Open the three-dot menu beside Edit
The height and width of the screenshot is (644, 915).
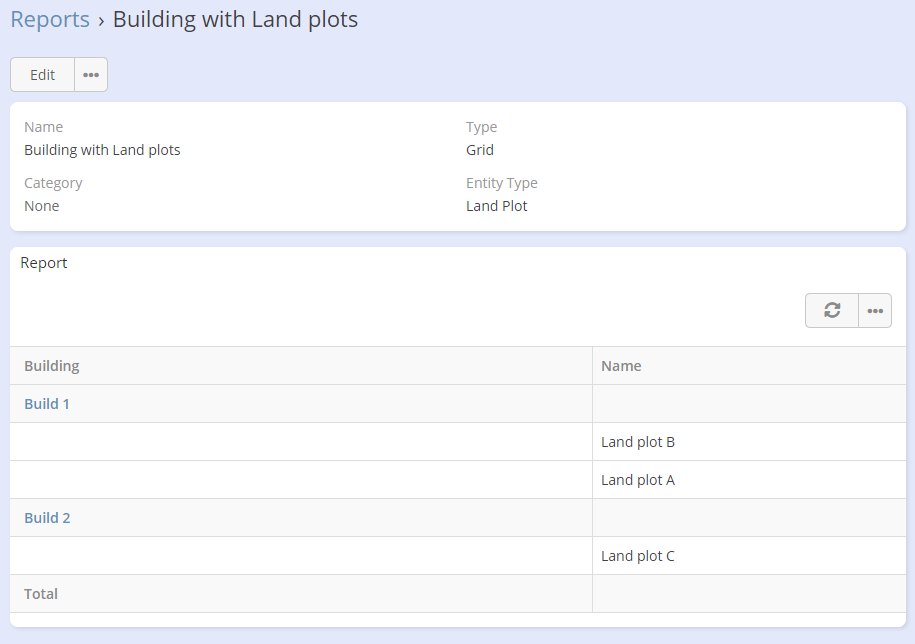tap(91, 75)
